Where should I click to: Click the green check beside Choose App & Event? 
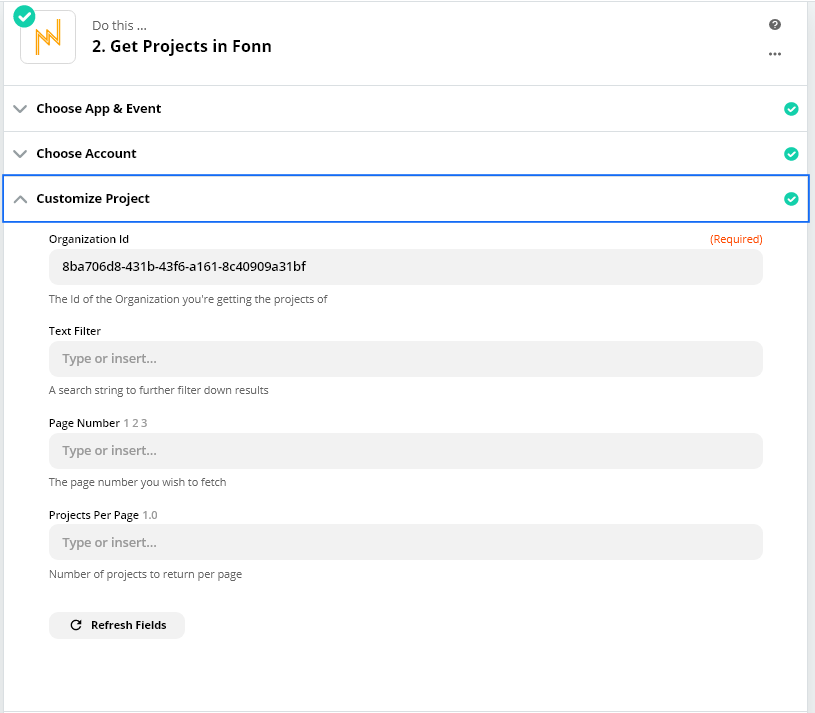[791, 109]
